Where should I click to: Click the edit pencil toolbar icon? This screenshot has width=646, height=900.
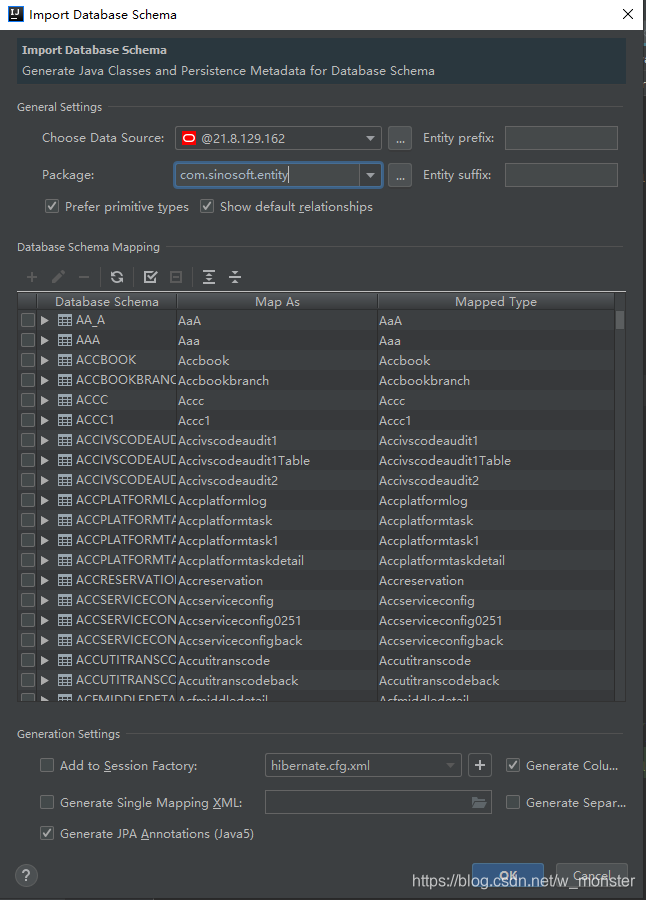point(58,277)
